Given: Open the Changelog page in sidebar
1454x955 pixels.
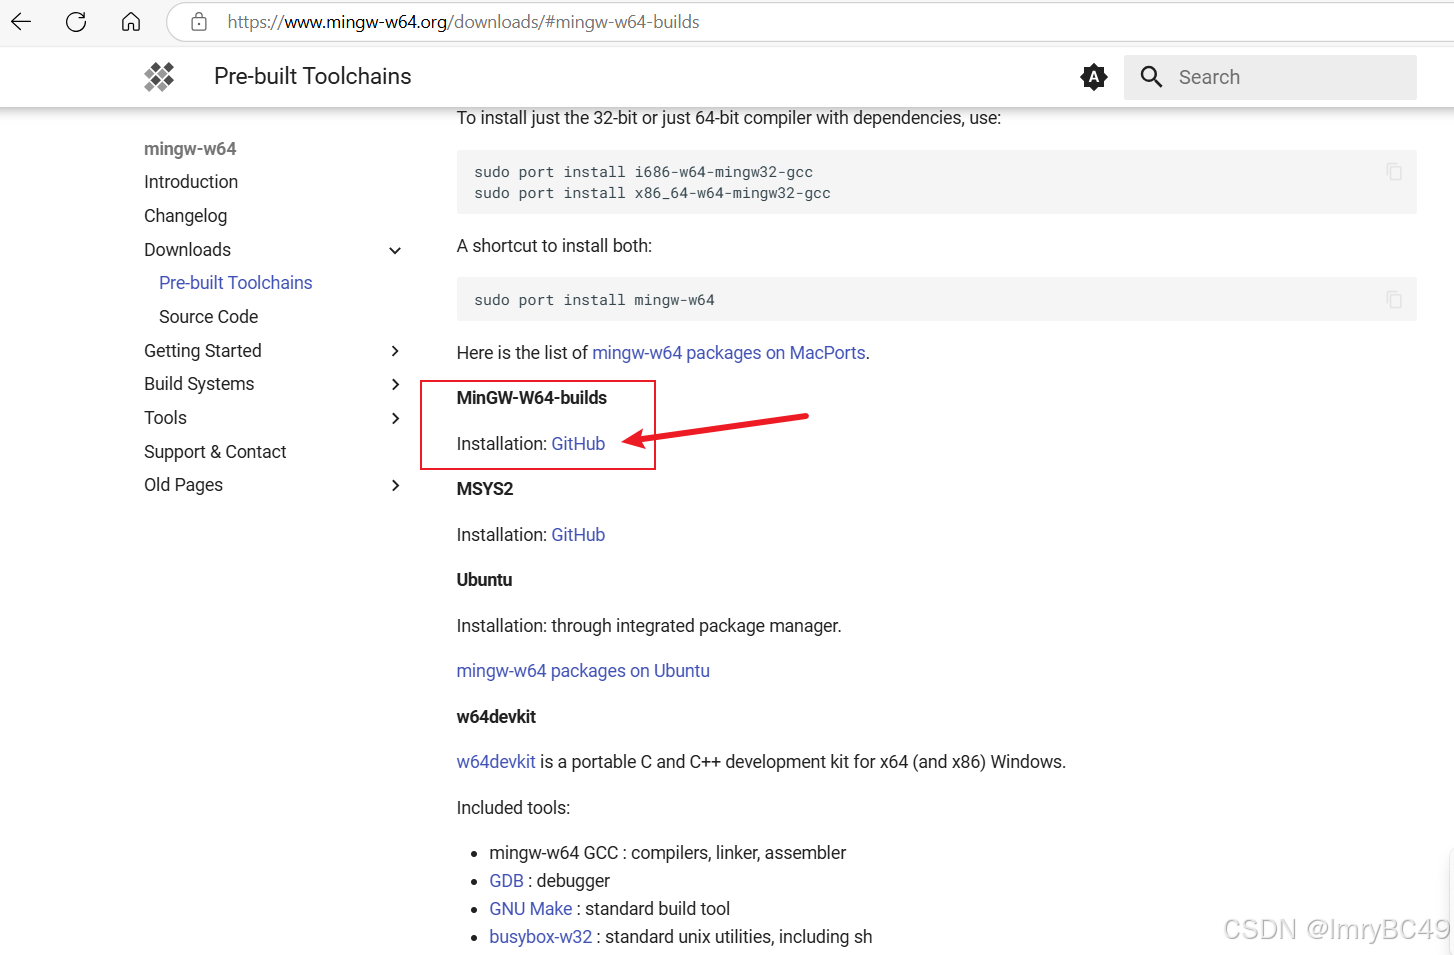Looking at the screenshot, I should click(185, 216).
